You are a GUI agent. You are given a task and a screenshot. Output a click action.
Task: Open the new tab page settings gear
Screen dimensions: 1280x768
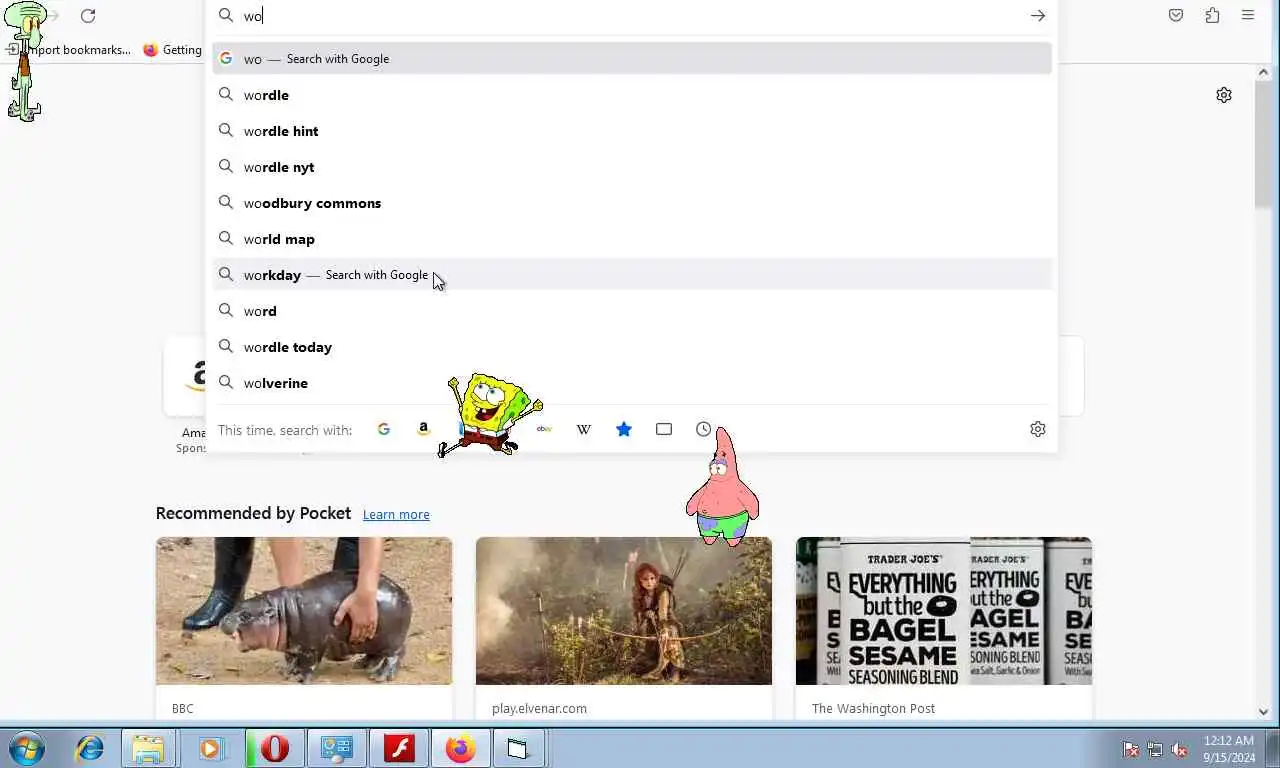[1224, 95]
